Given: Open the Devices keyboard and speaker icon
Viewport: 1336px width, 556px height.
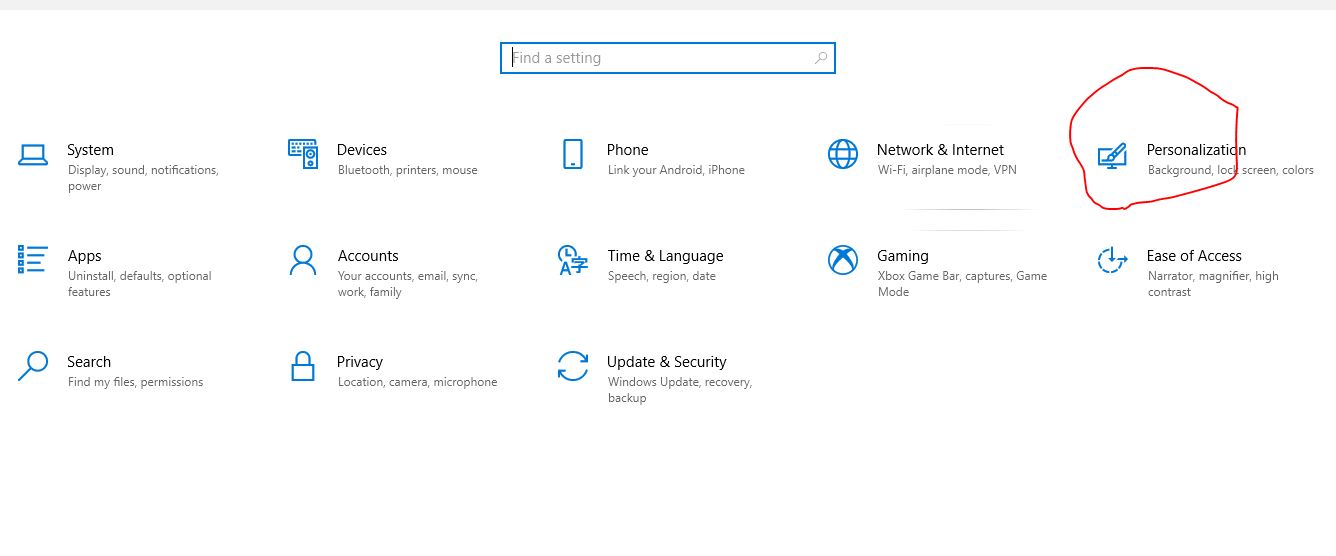Looking at the screenshot, I should [x=303, y=154].
